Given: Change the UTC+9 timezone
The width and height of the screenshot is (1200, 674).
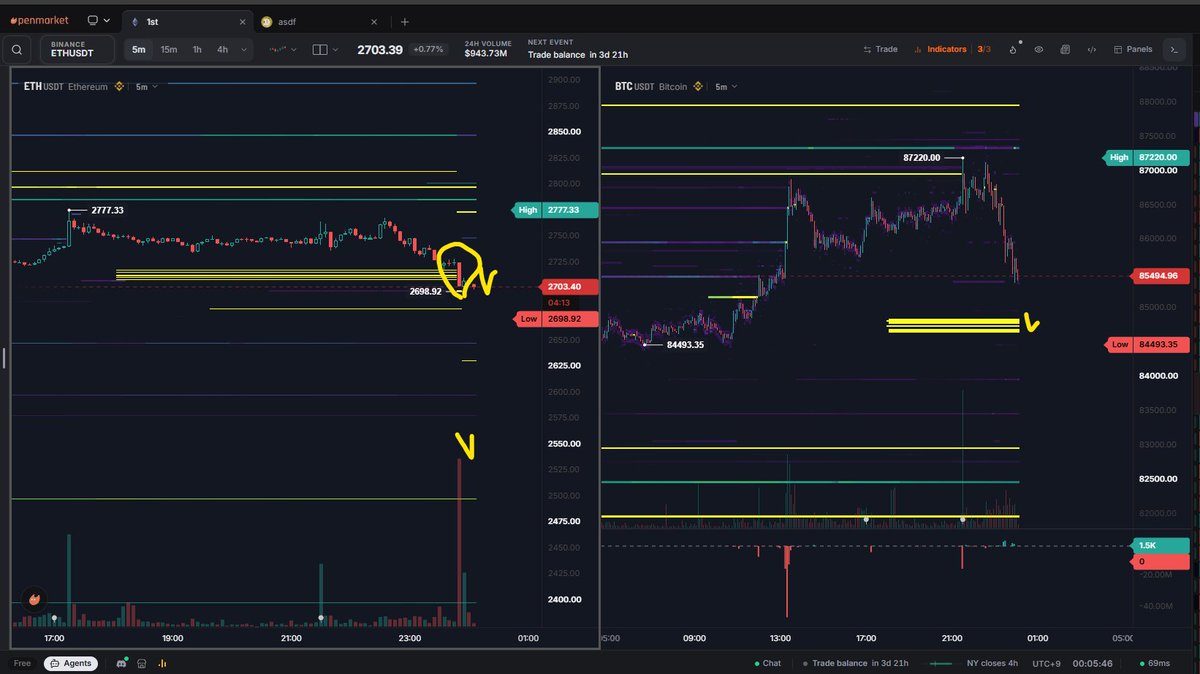Looking at the screenshot, I should (x=1045, y=663).
